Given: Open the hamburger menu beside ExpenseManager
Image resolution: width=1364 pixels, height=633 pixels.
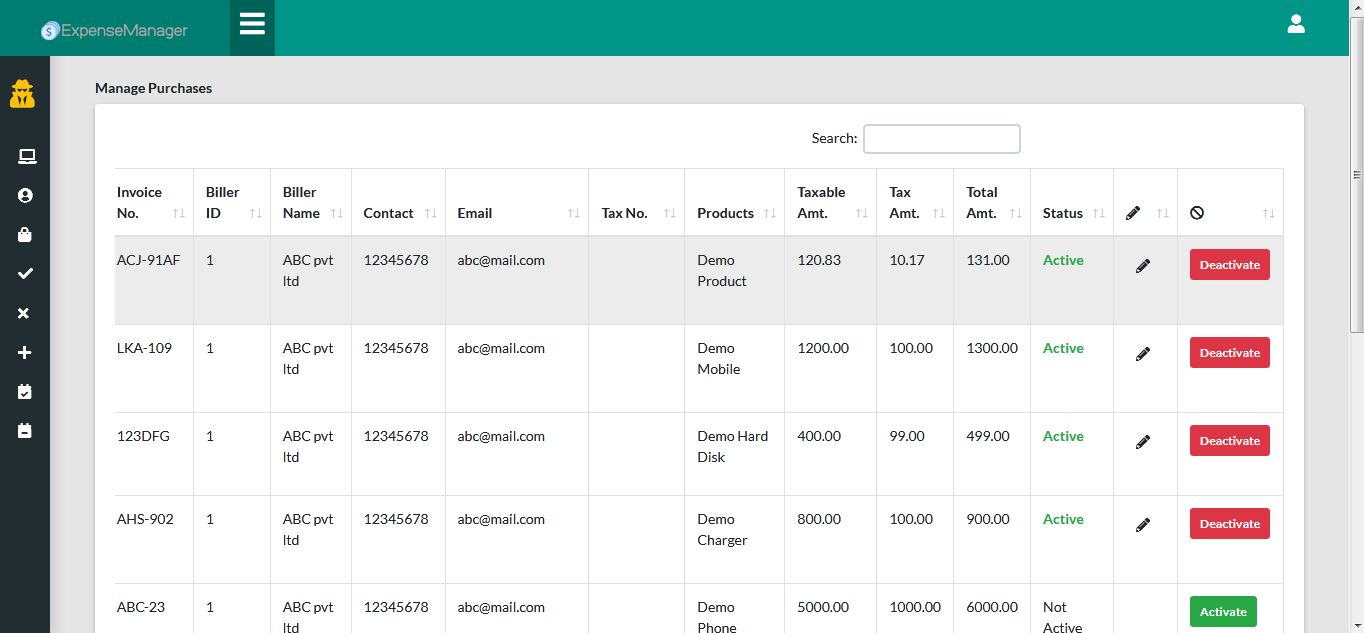Looking at the screenshot, I should [252, 23].
